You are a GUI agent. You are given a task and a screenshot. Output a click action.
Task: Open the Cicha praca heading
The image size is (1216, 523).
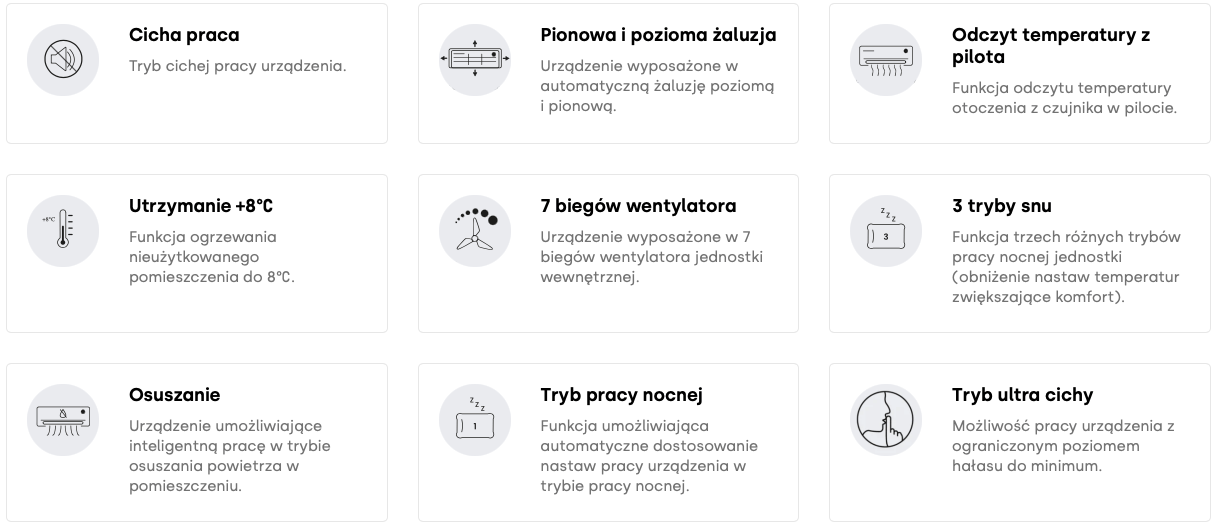pyautogui.click(x=184, y=35)
